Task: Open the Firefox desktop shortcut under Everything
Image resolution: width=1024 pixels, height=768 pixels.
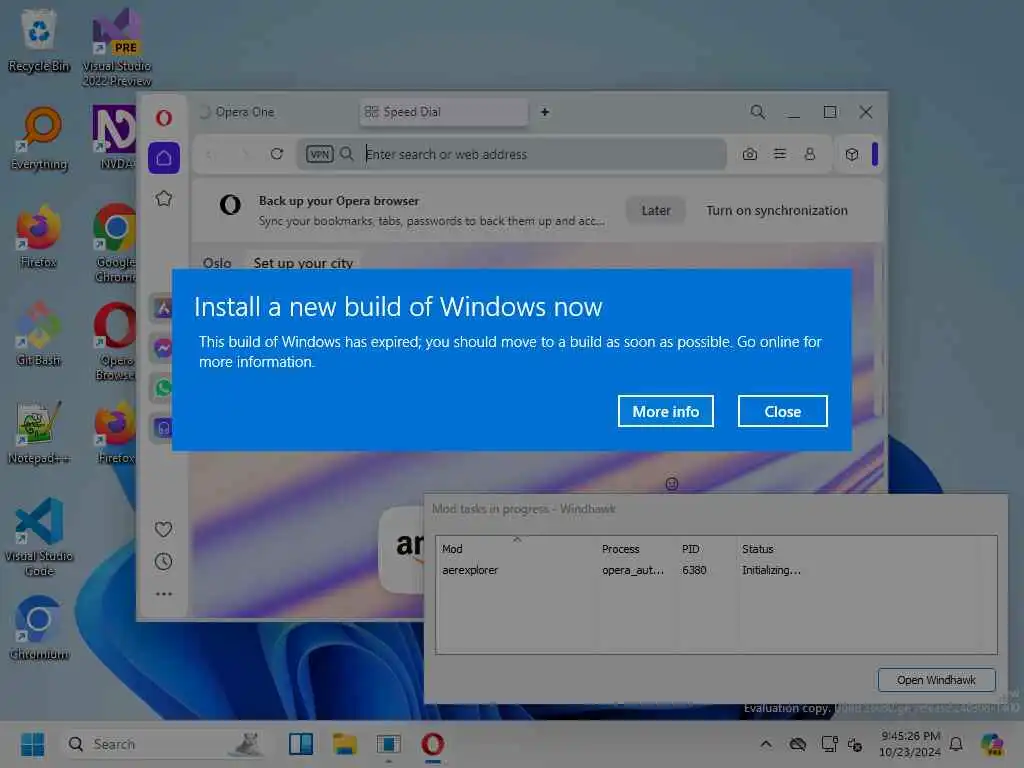Action: click(39, 236)
